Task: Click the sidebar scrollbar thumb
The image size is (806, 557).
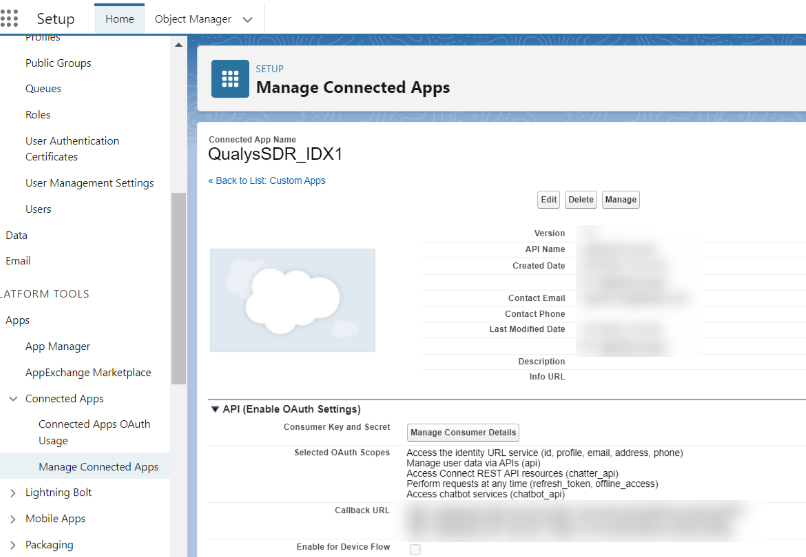Action: 178,288
